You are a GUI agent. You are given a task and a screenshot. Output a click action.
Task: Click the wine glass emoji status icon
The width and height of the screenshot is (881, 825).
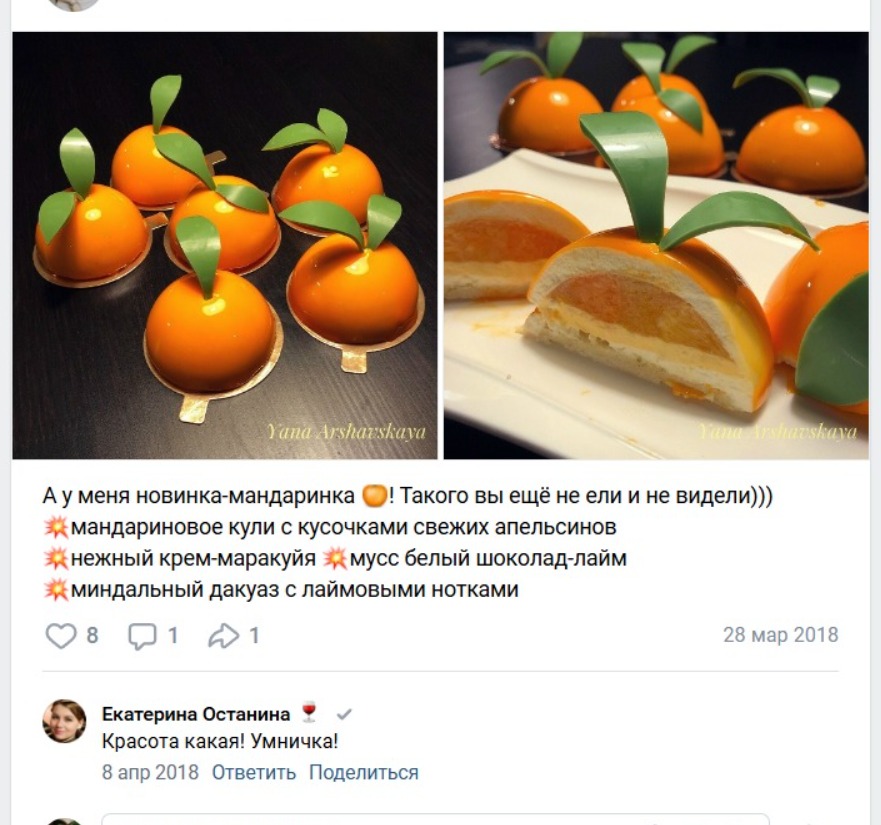(308, 713)
